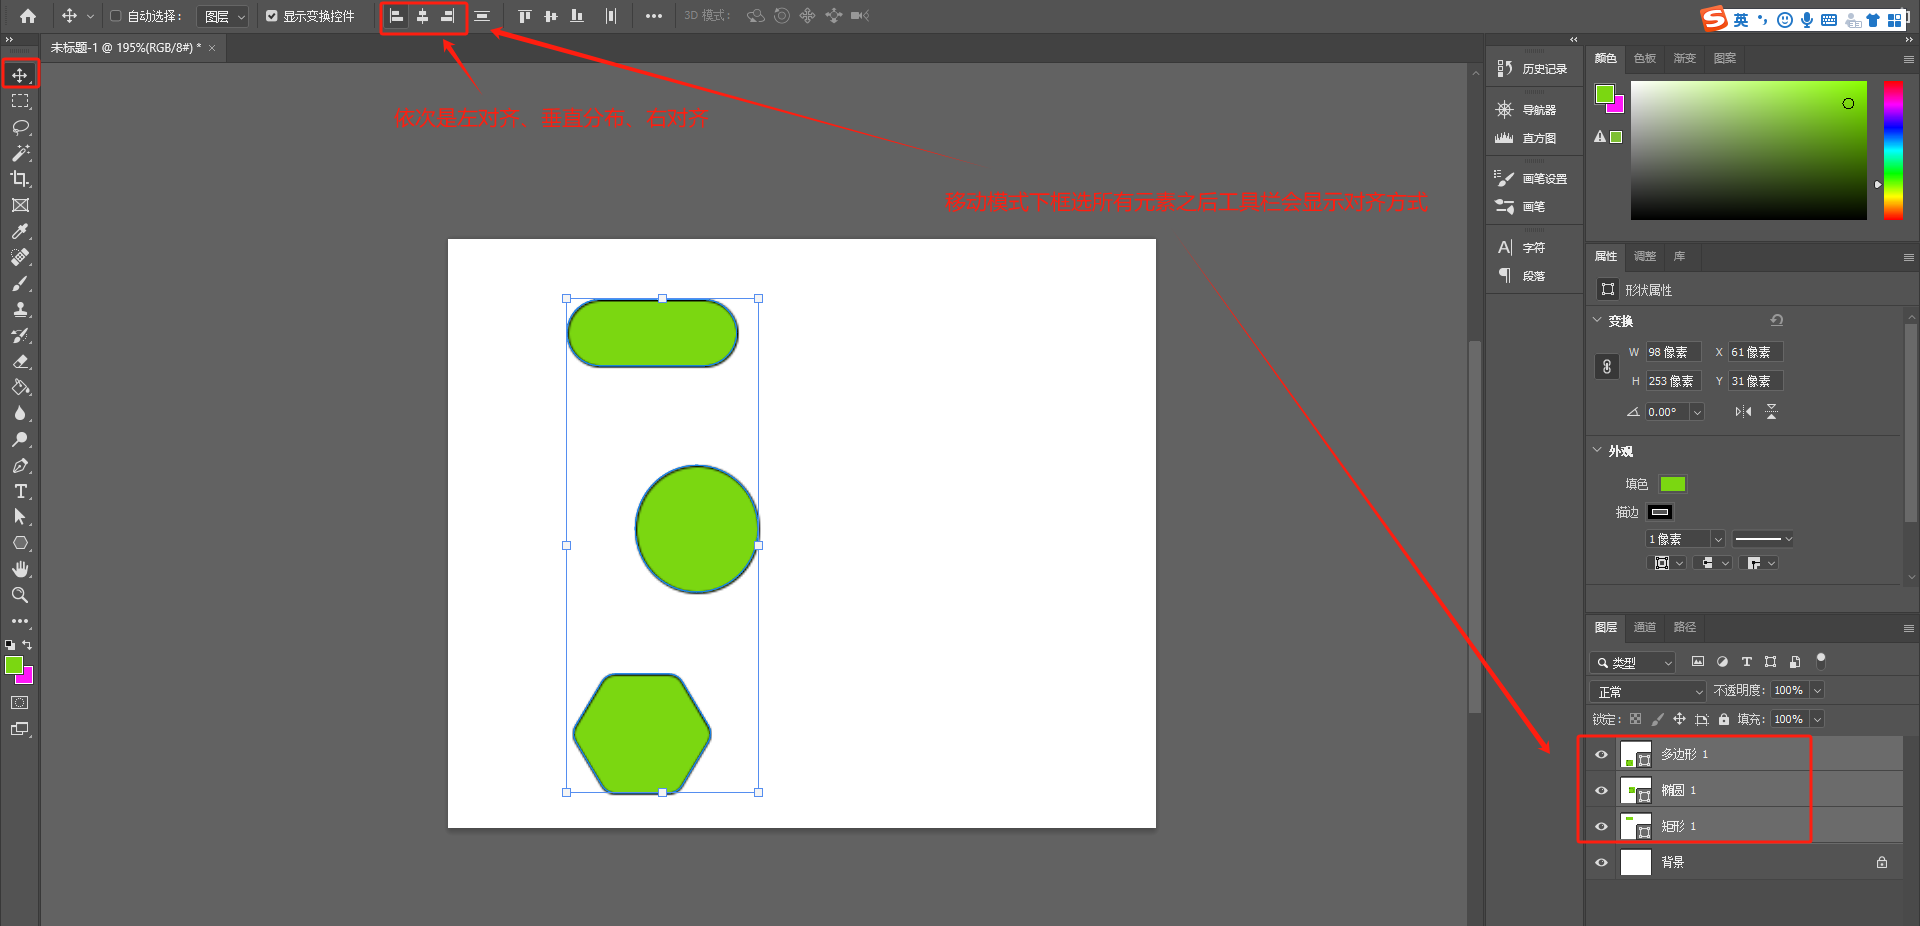Select the Pen tool
This screenshot has height=926, width=1920.
[x=19, y=465]
